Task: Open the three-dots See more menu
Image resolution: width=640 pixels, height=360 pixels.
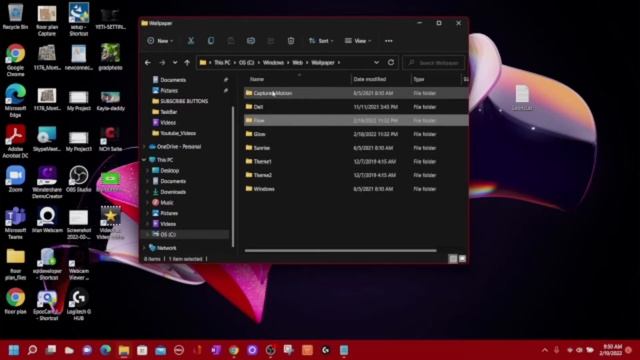Action: [389, 41]
